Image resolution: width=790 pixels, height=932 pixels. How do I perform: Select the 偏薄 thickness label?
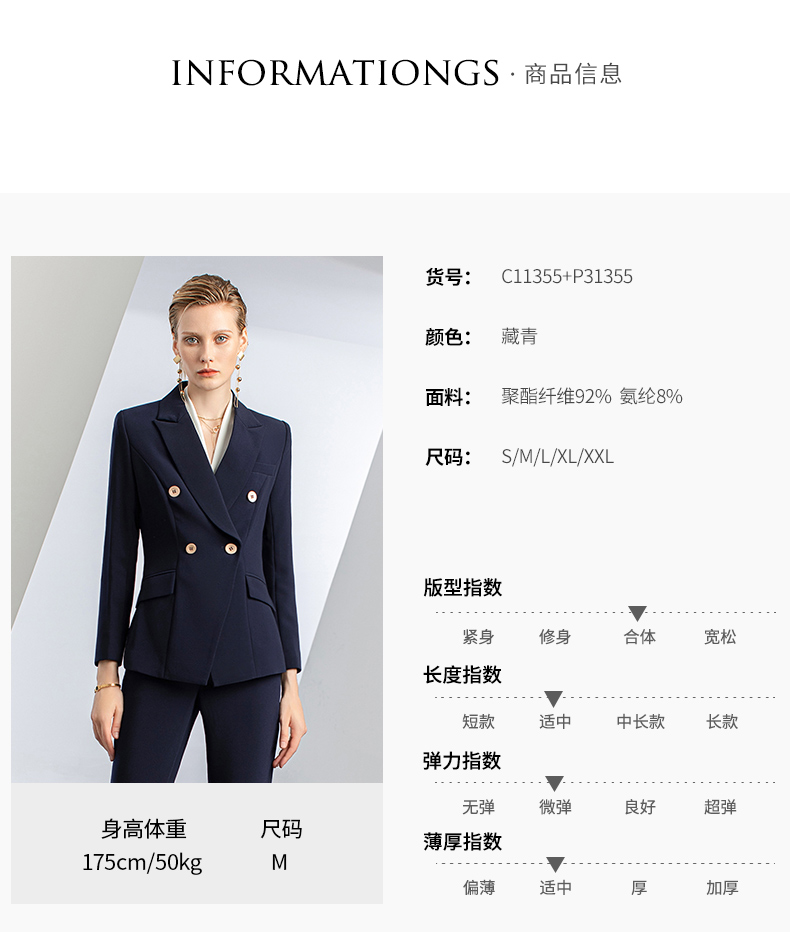479,888
